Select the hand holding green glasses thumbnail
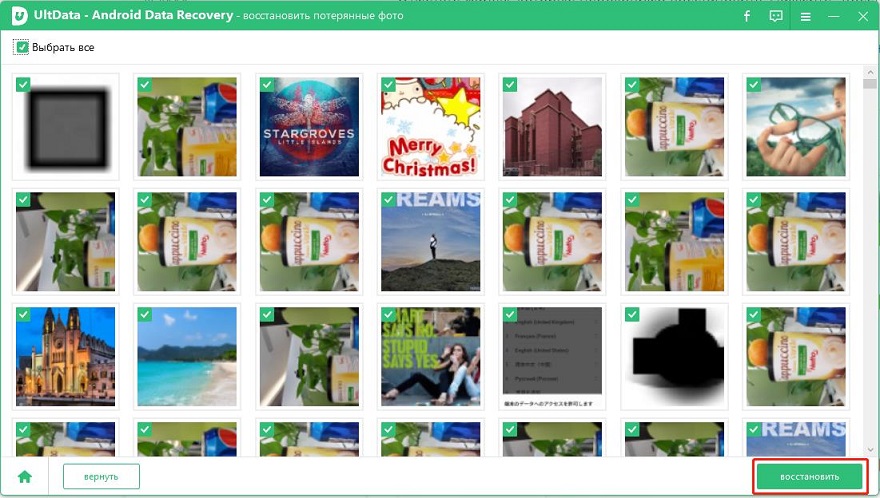 pos(796,127)
